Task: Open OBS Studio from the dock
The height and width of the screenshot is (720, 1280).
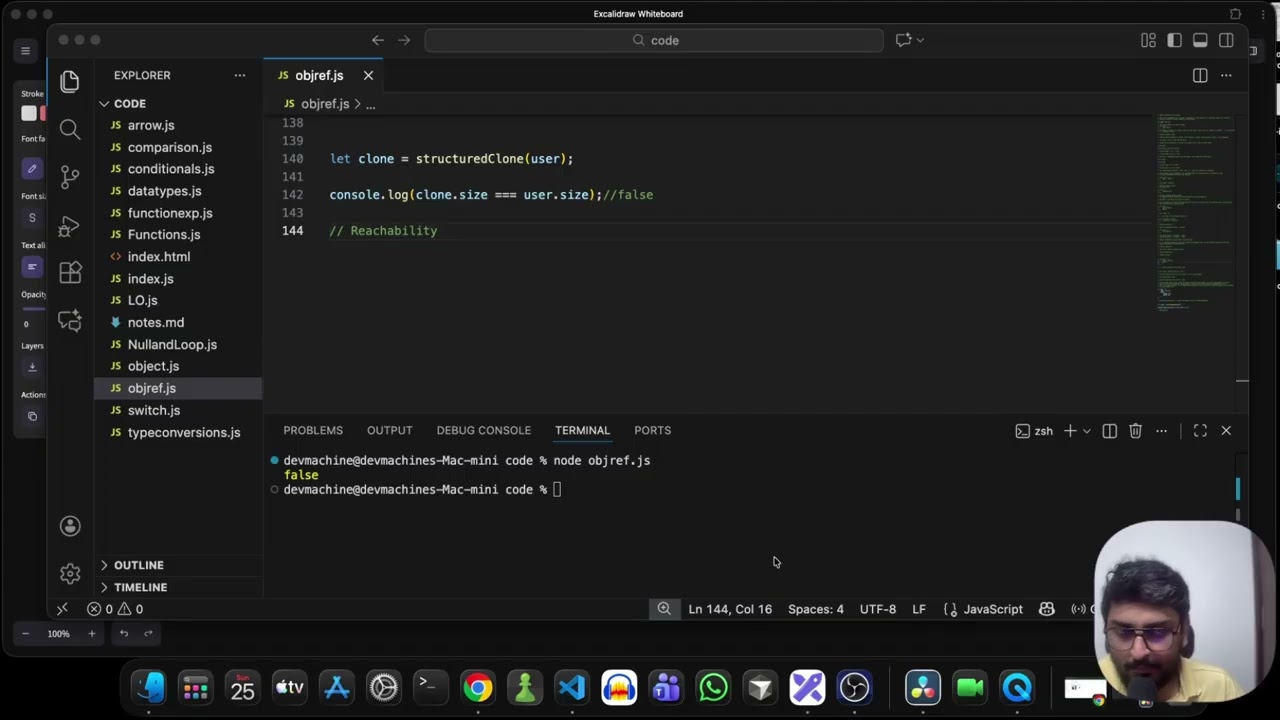Action: [x=854, y=688]
